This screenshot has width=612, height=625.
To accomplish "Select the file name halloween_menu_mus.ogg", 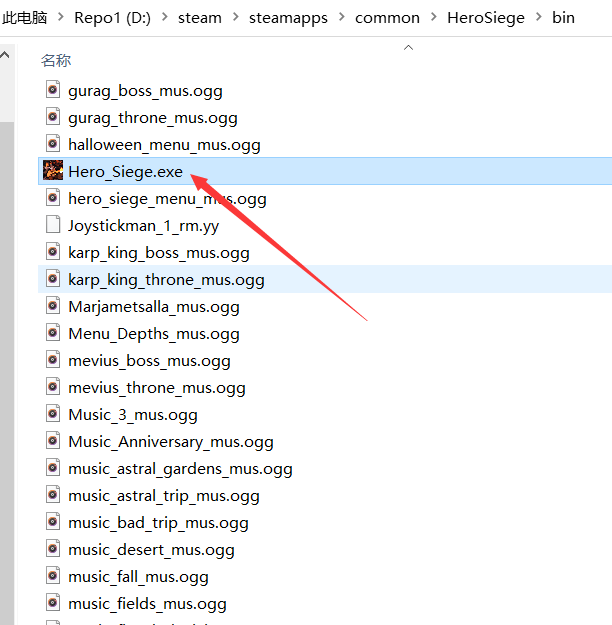I will point(164,145).
